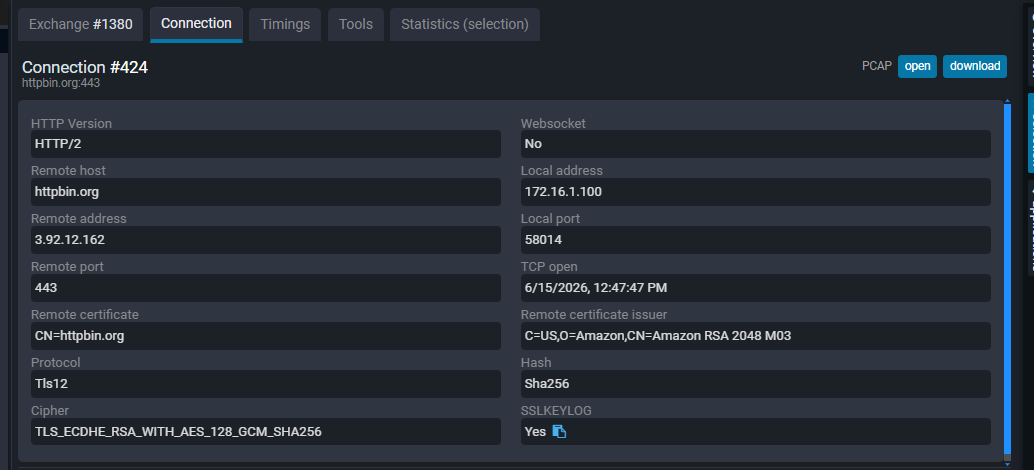Select the TCP open timestamp value

click(756, 288)
